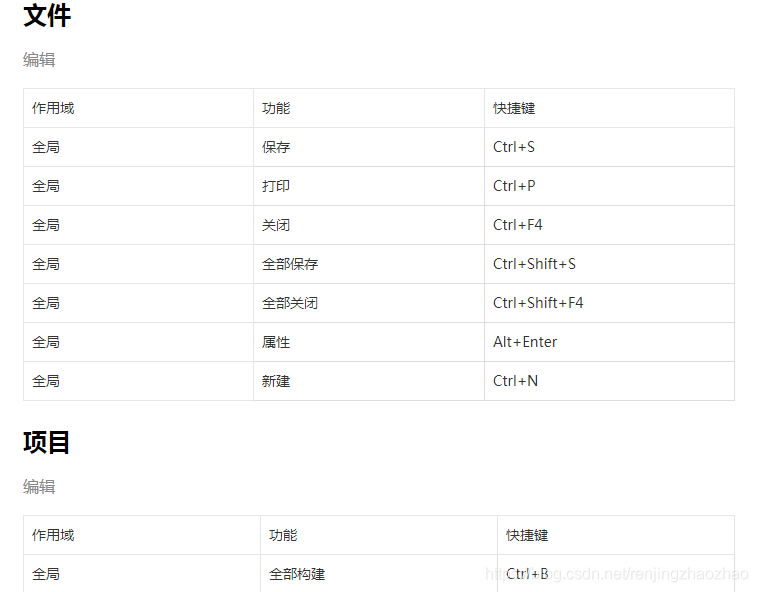Screen dimensions: 758x592
Task: Click the 项目 section heading
Action: [x=46, y=442]
